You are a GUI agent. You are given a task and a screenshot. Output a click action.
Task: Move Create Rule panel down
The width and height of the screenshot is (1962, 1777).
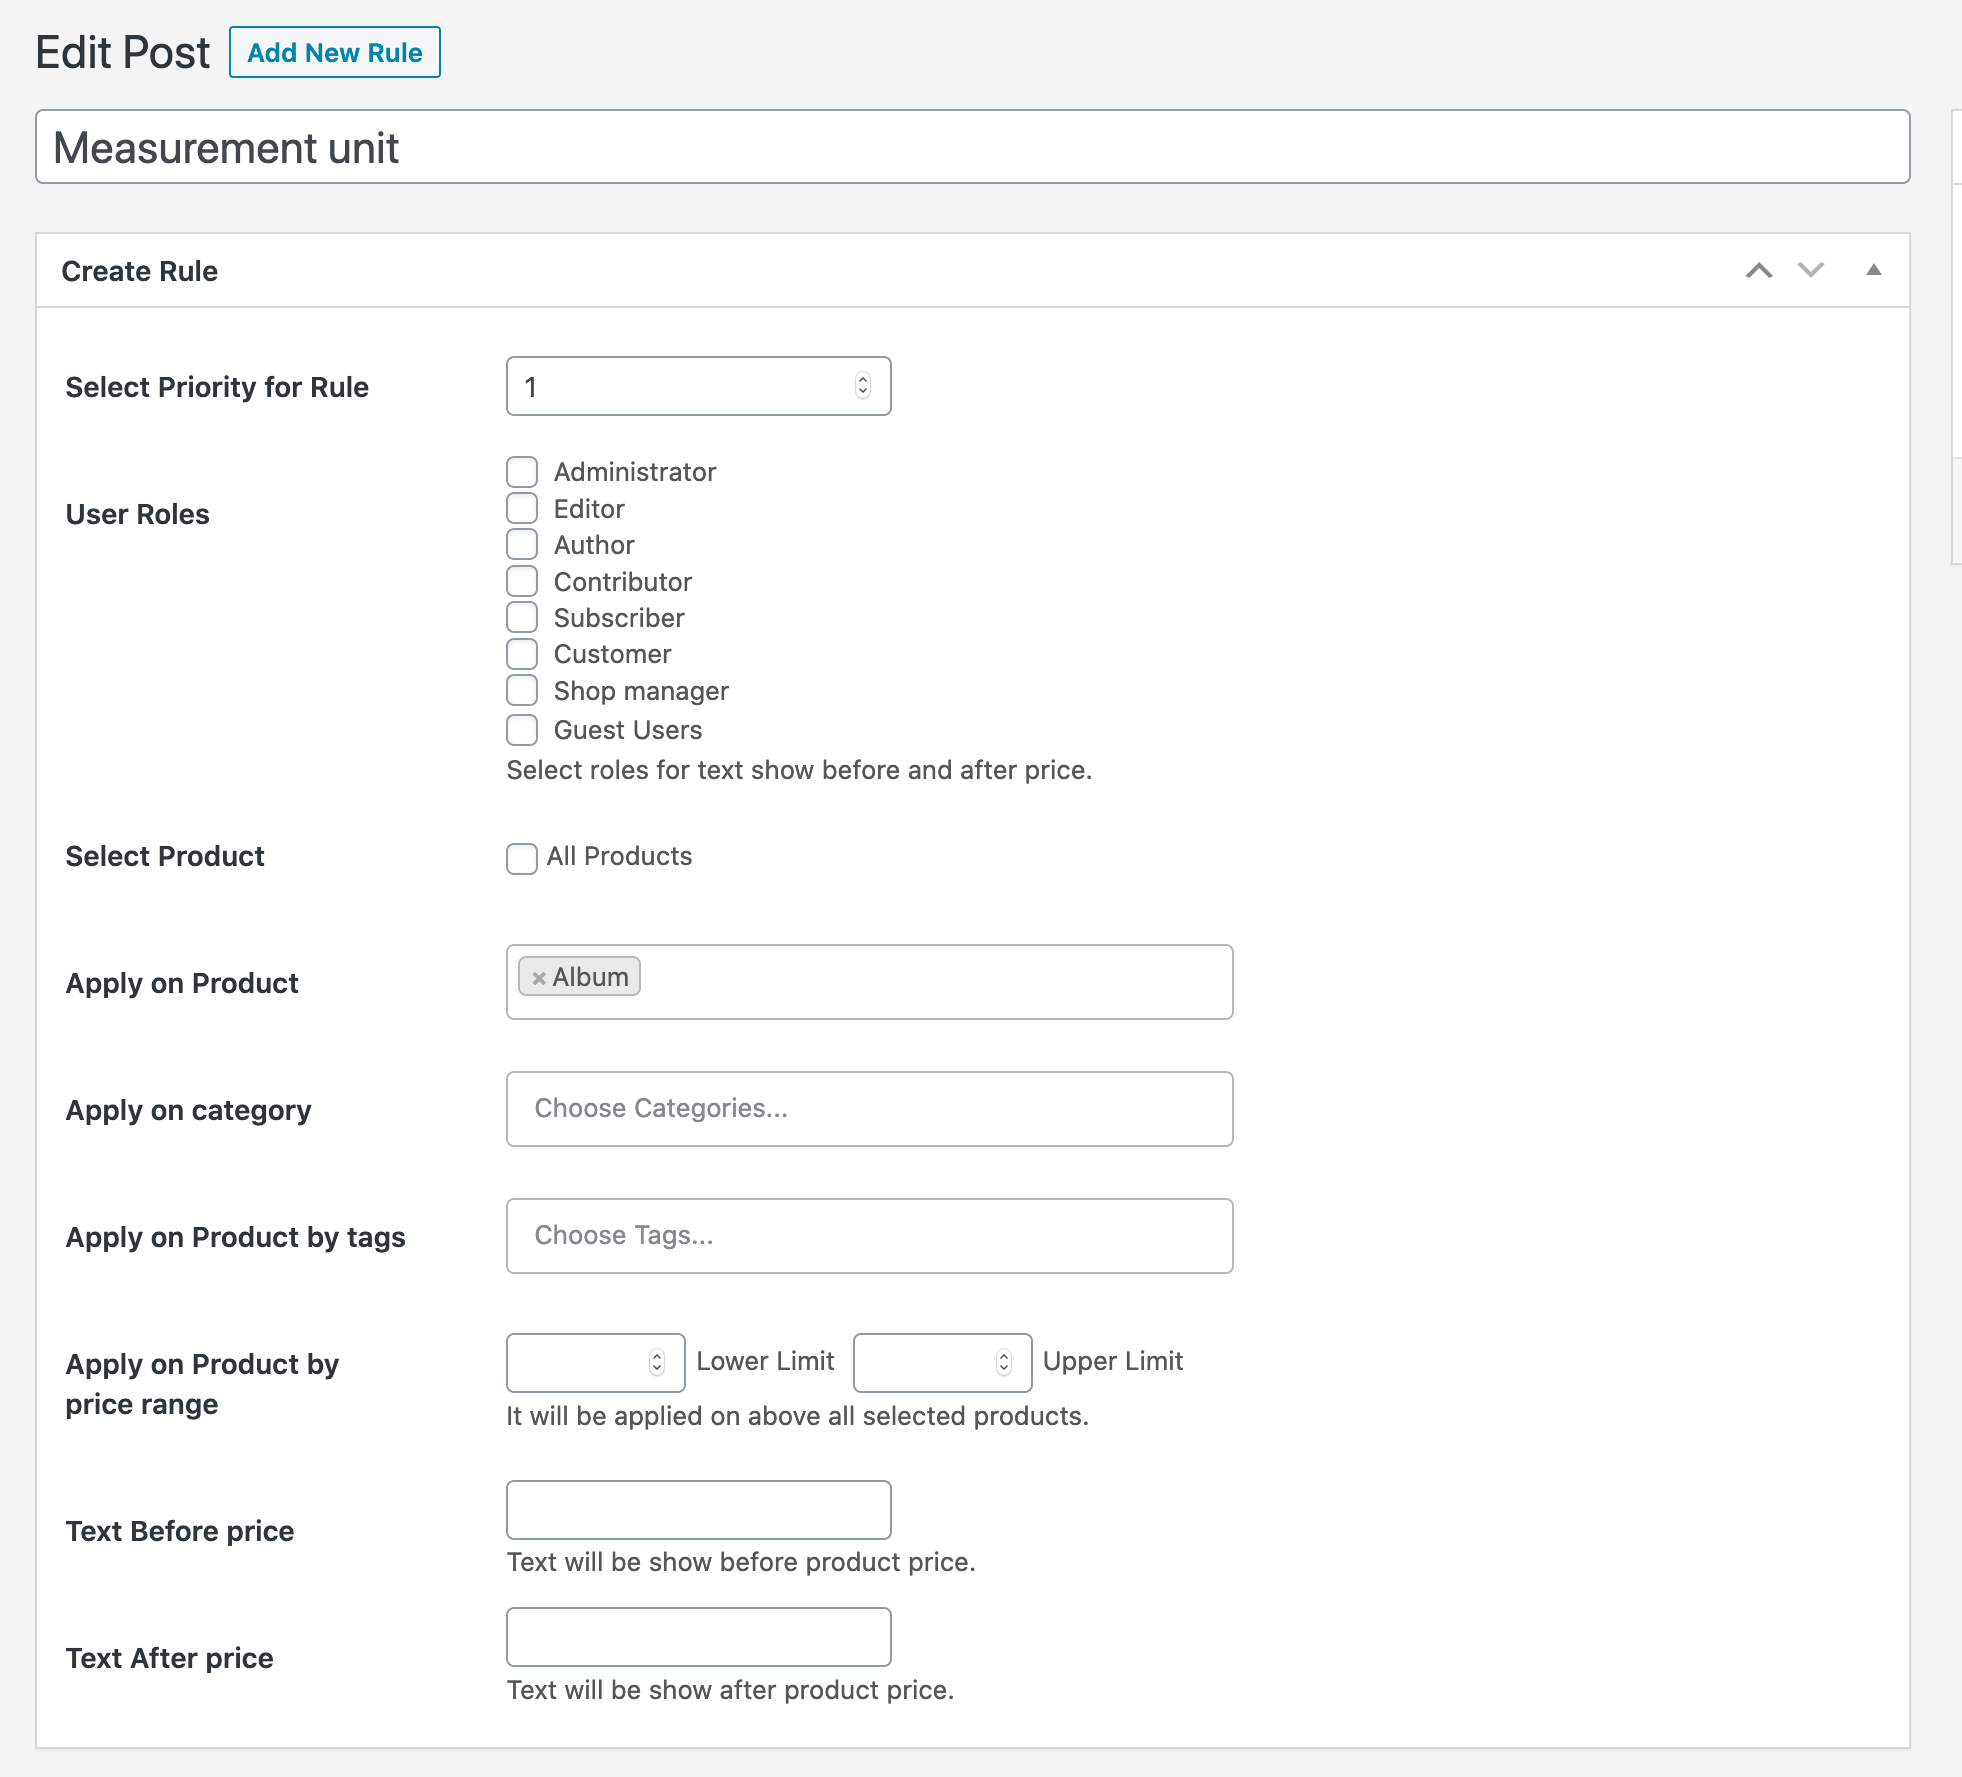pos(1811,270)
